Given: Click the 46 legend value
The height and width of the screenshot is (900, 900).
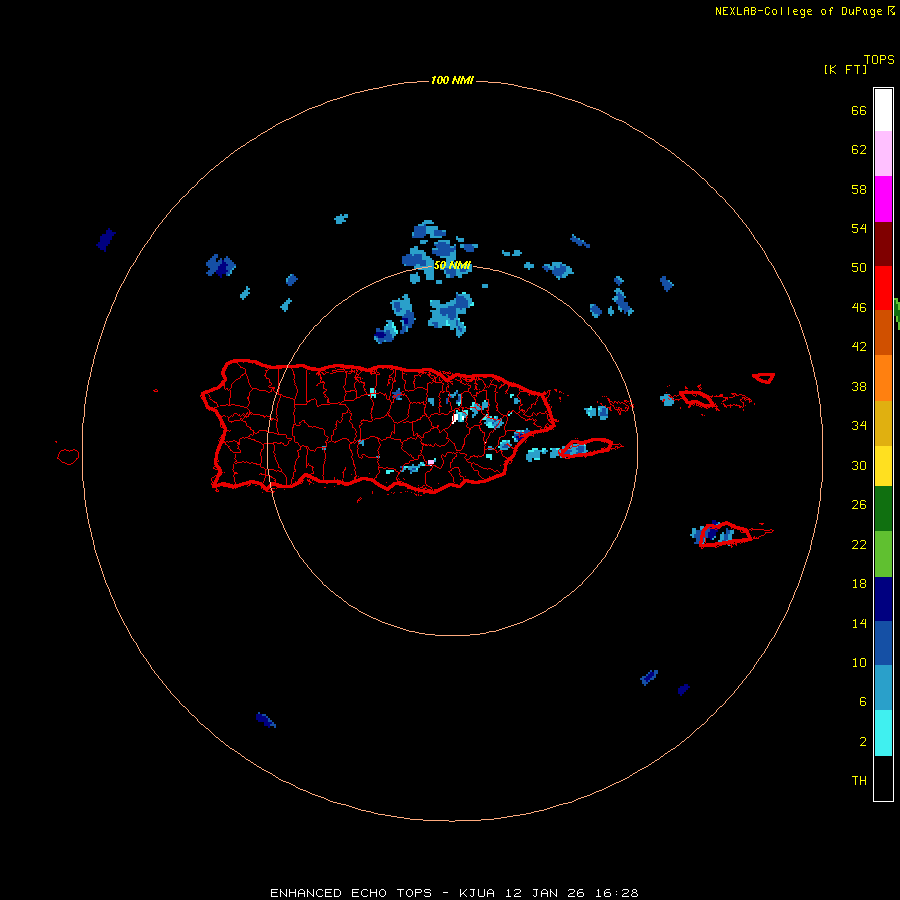Looking at the screenshot, I should (859, 308).
